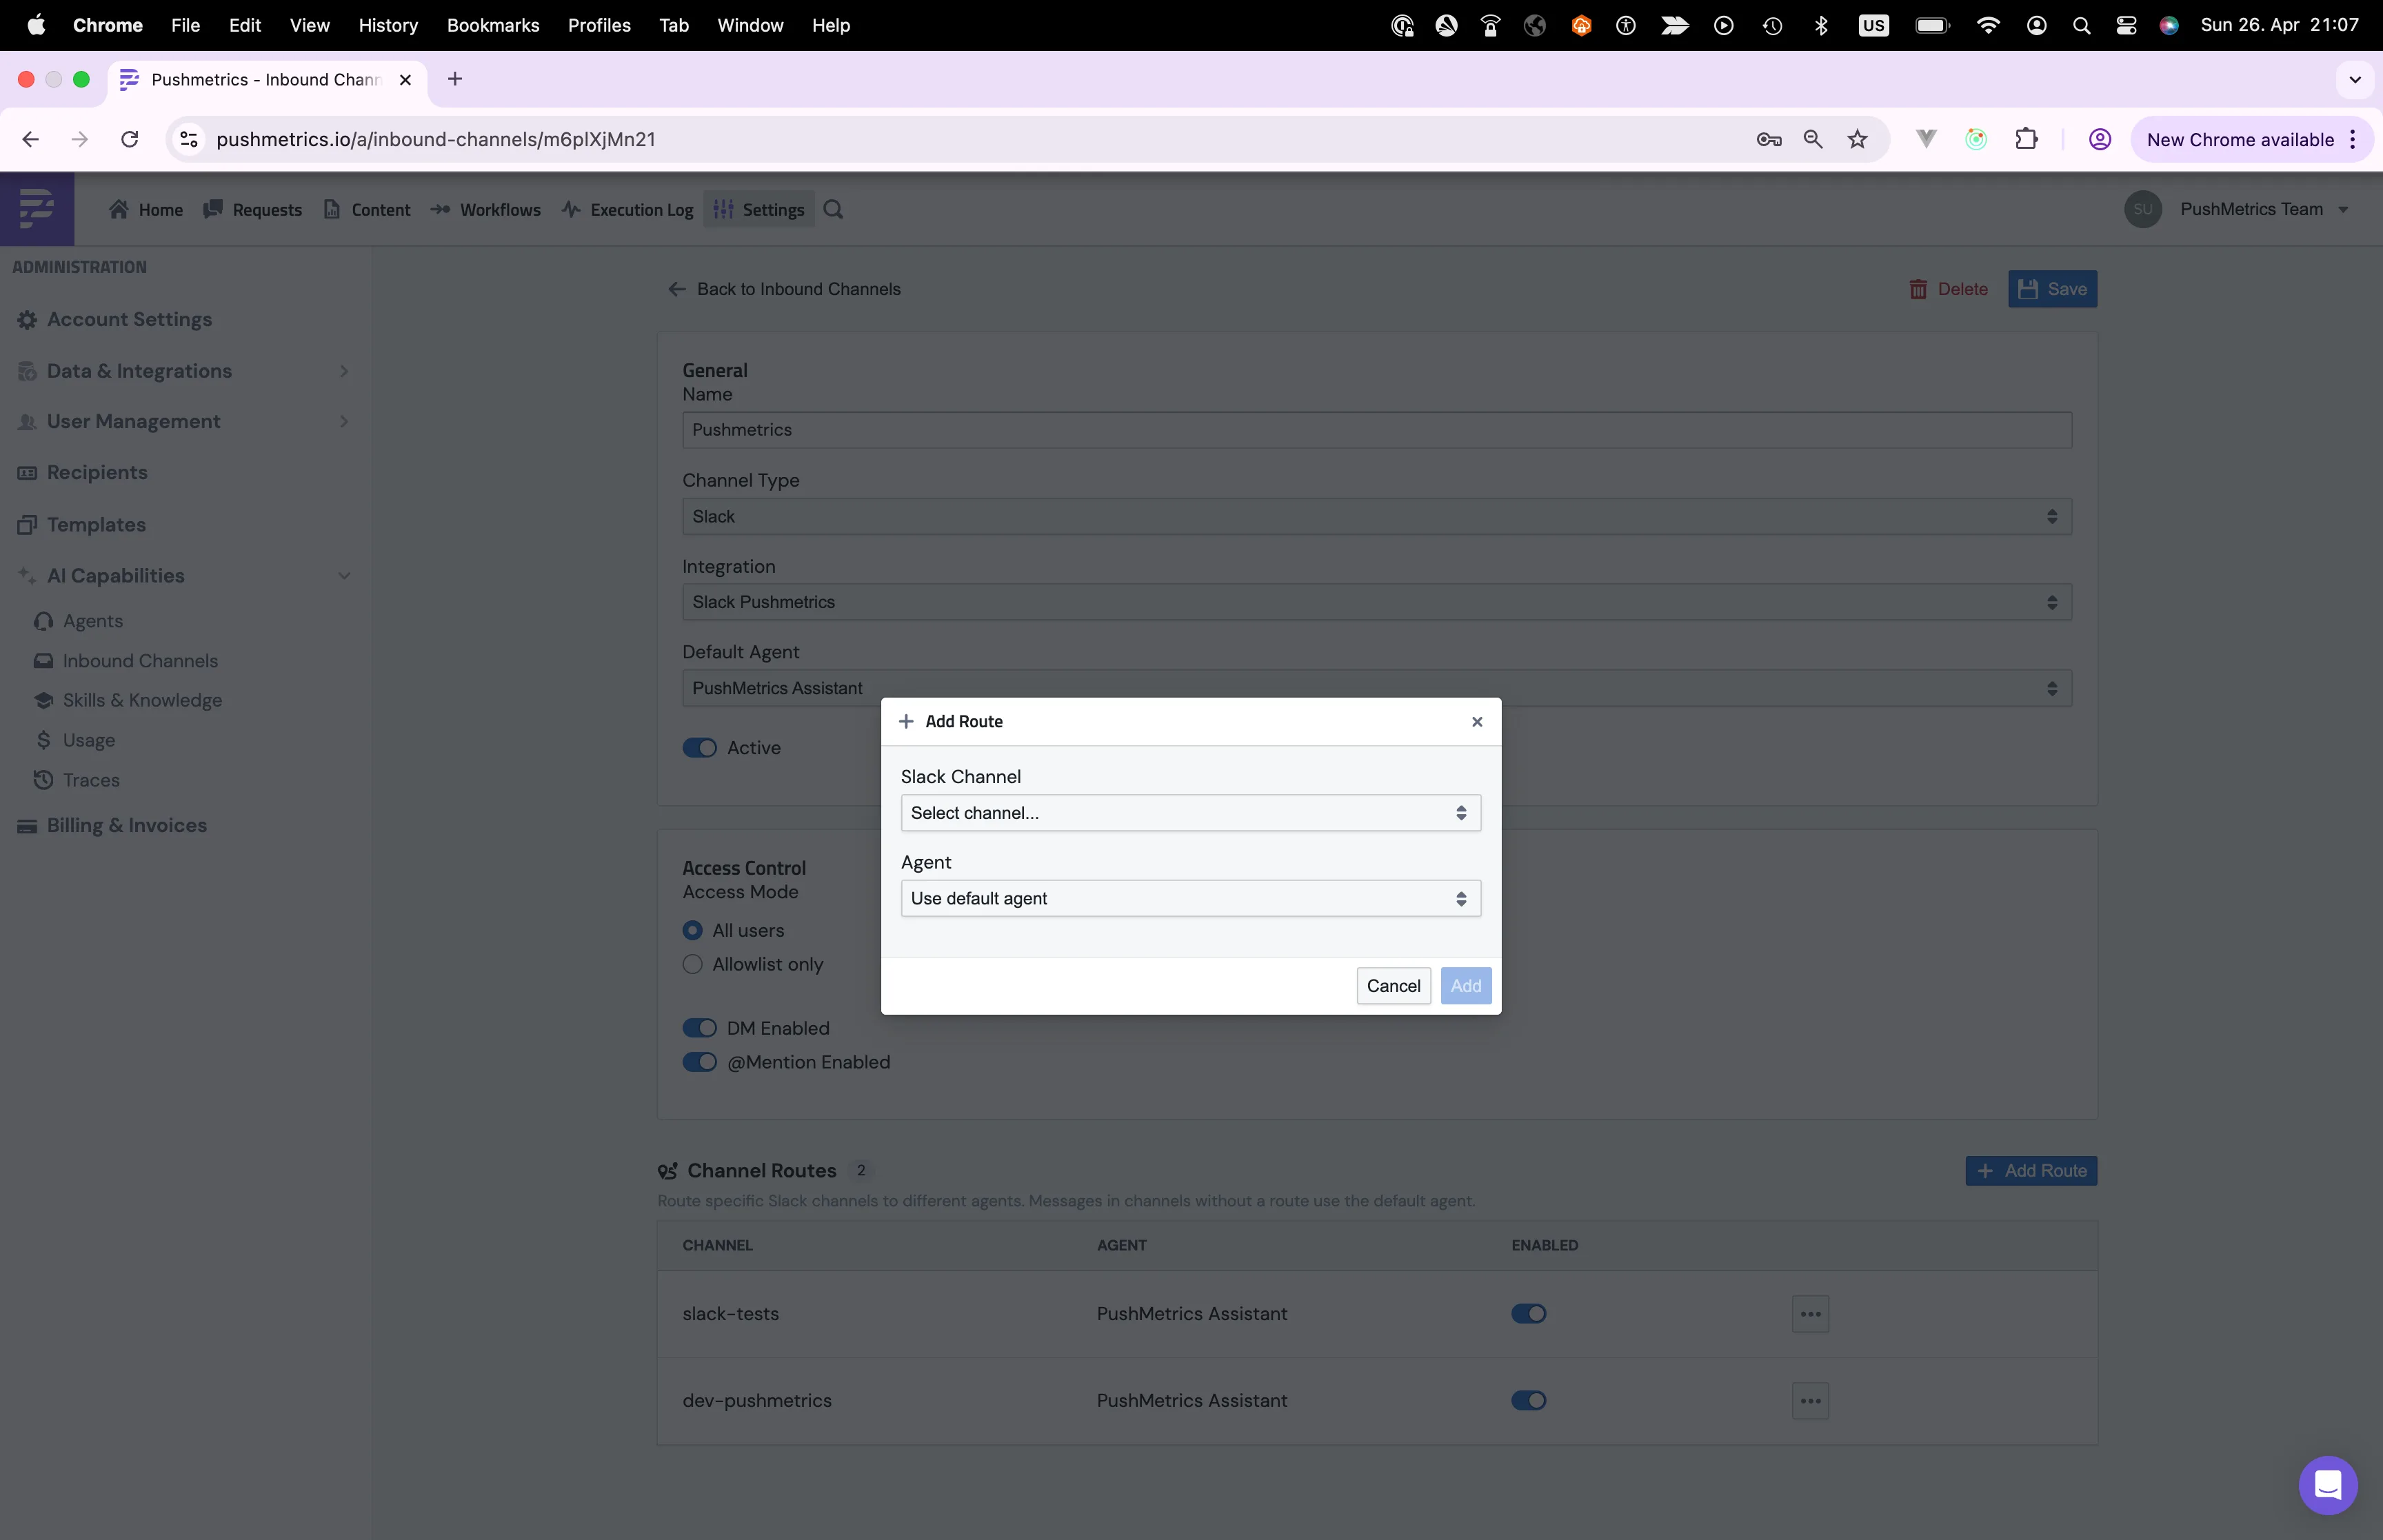Open the Agent dropdown in dialog
This screenshot has height=1540, width=2383.
click(1190, 898)
